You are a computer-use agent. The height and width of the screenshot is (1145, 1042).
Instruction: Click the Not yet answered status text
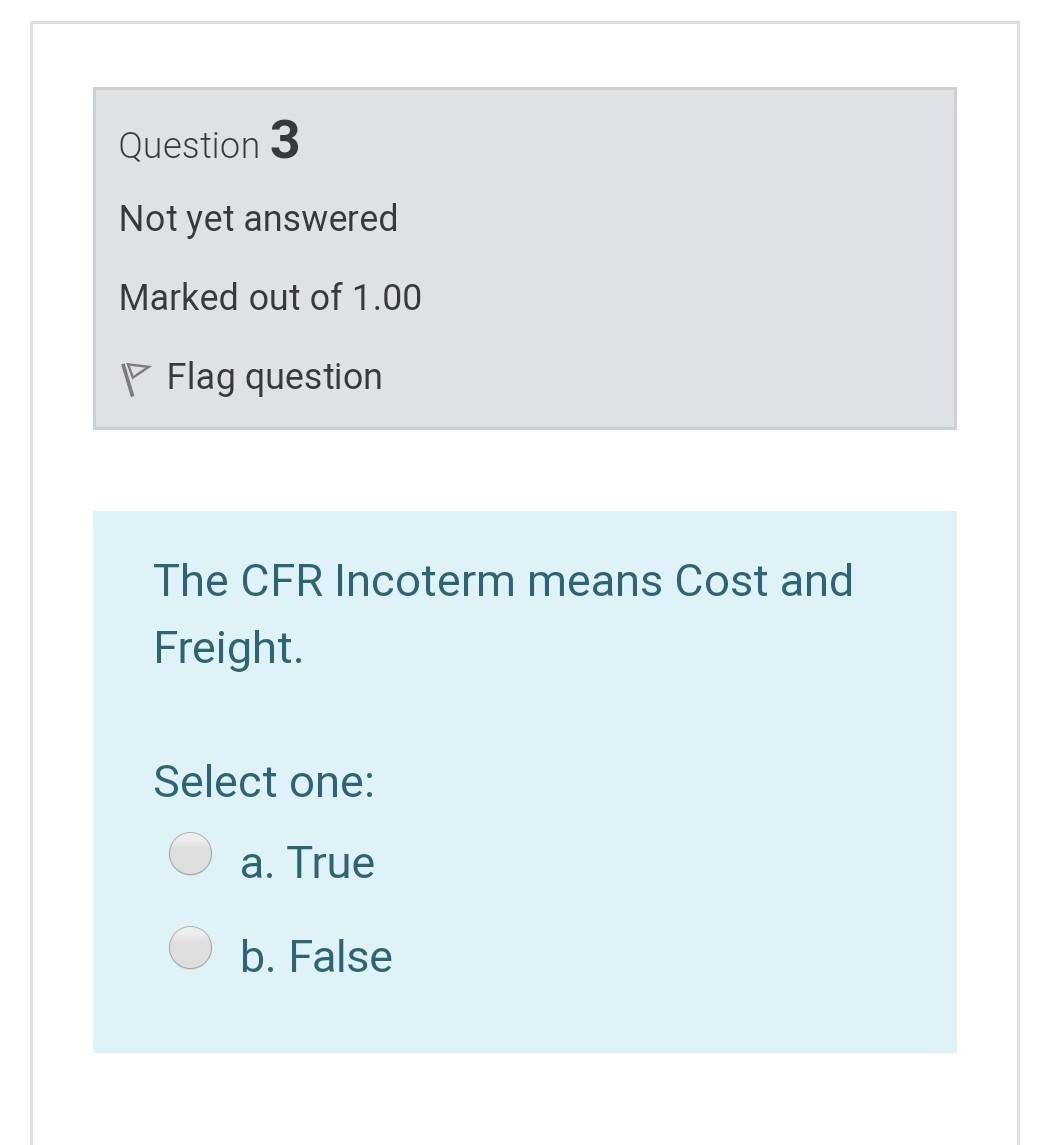[x=257, y=218]
